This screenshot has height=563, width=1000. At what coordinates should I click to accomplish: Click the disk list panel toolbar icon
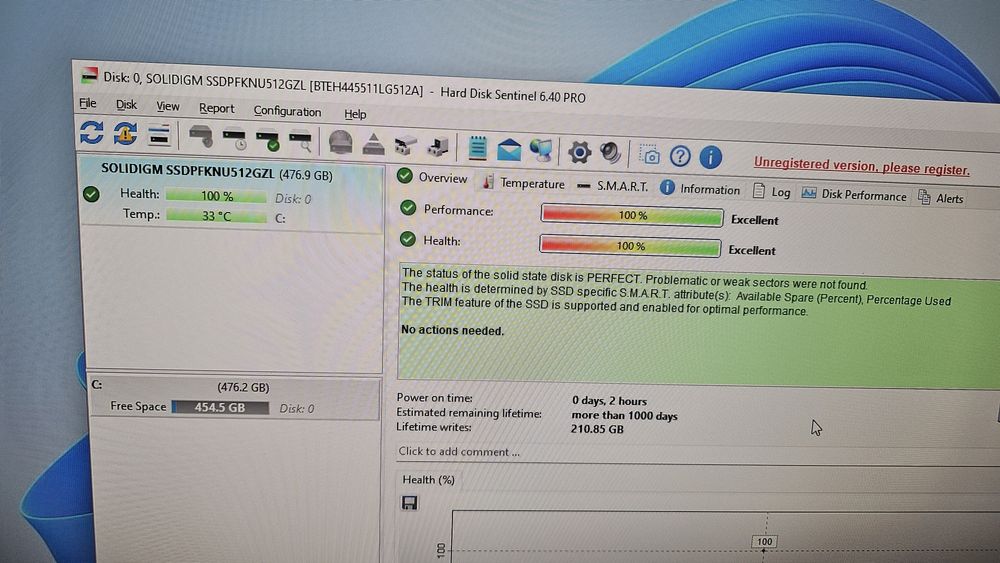[x=158, y=135]
